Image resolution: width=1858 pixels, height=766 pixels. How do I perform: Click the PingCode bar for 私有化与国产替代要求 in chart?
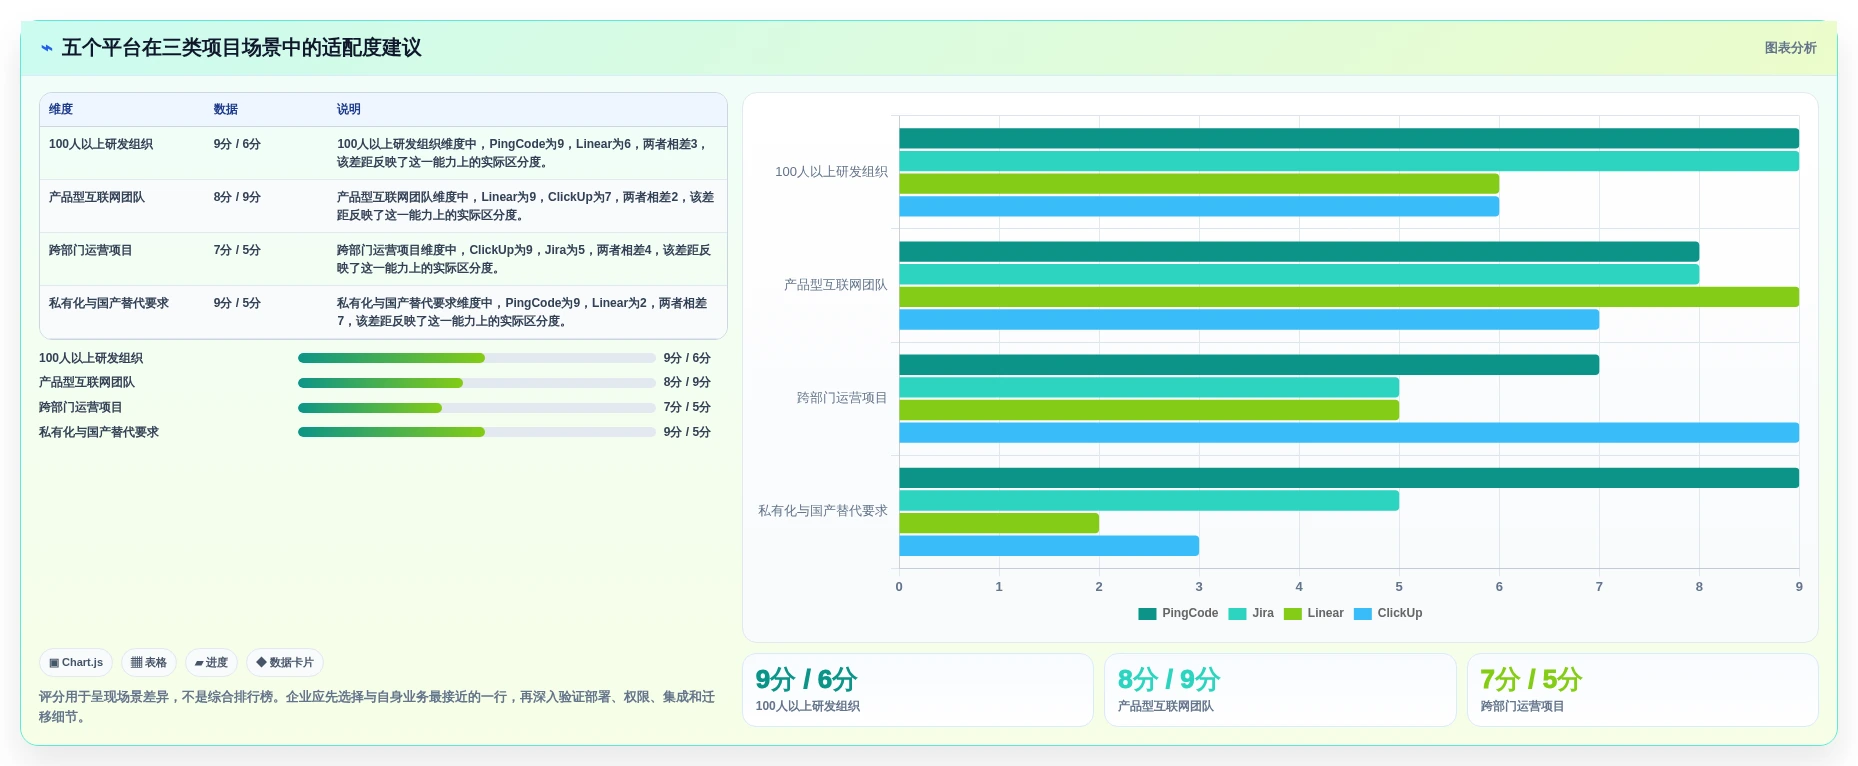coord(1349,478)
